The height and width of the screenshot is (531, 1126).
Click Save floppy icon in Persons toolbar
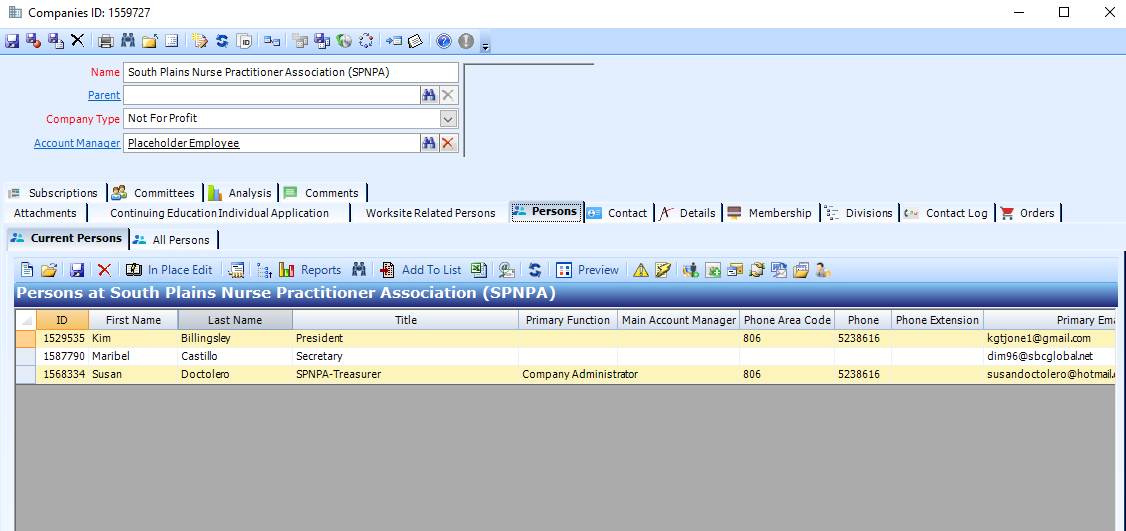point(77,270)
